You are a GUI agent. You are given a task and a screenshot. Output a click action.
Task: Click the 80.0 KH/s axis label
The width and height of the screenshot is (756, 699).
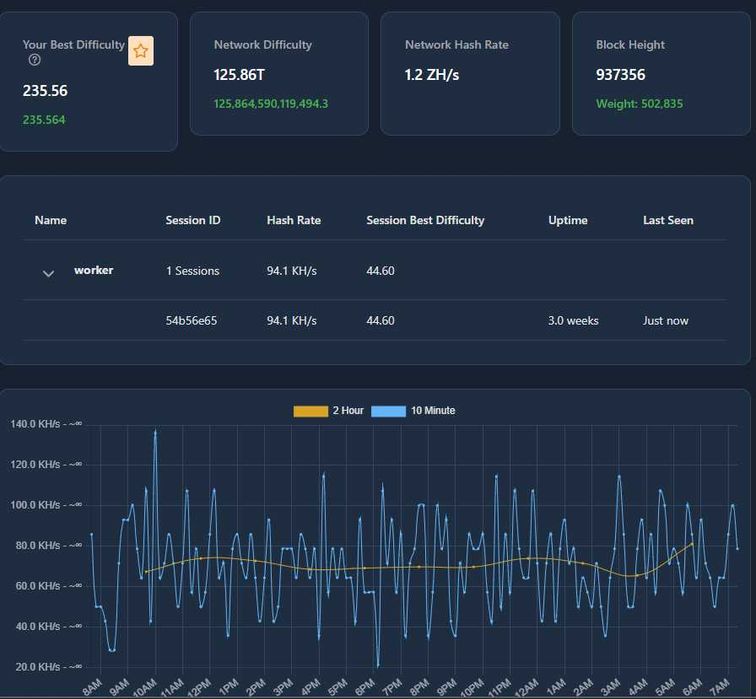click(x=48, y=546)
